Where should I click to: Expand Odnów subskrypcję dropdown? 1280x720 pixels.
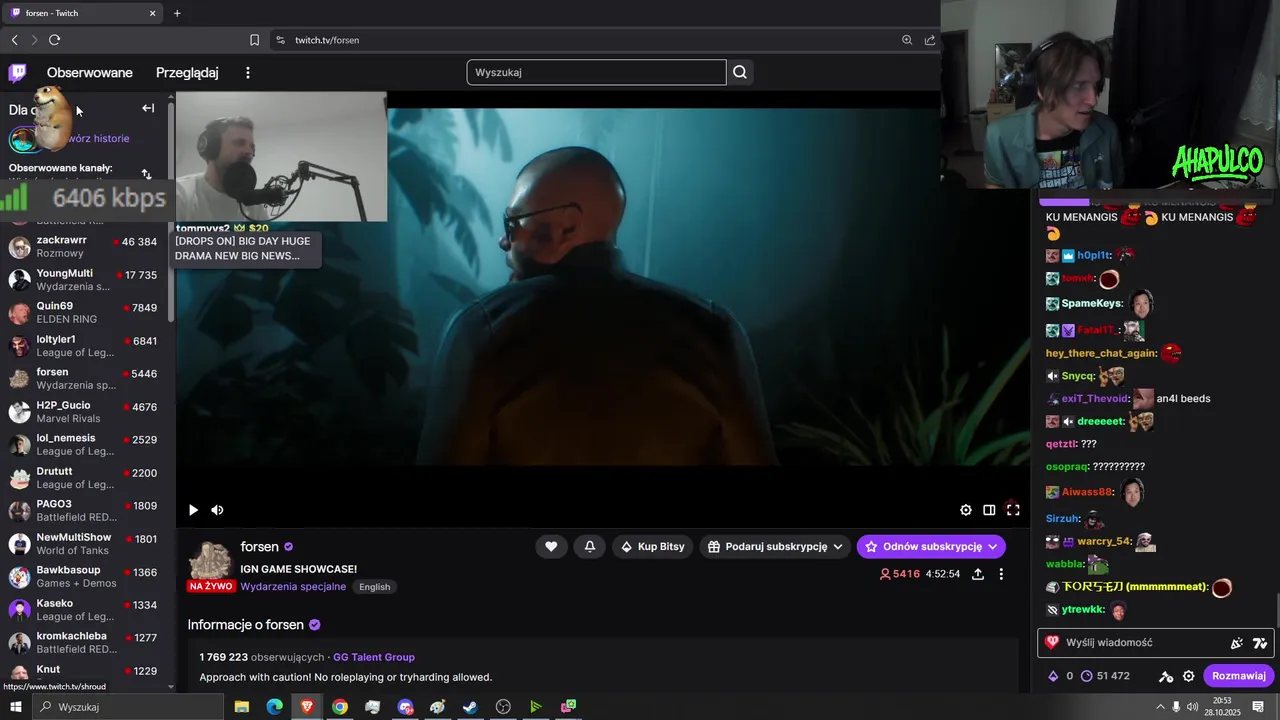click(x=931, y=546)
